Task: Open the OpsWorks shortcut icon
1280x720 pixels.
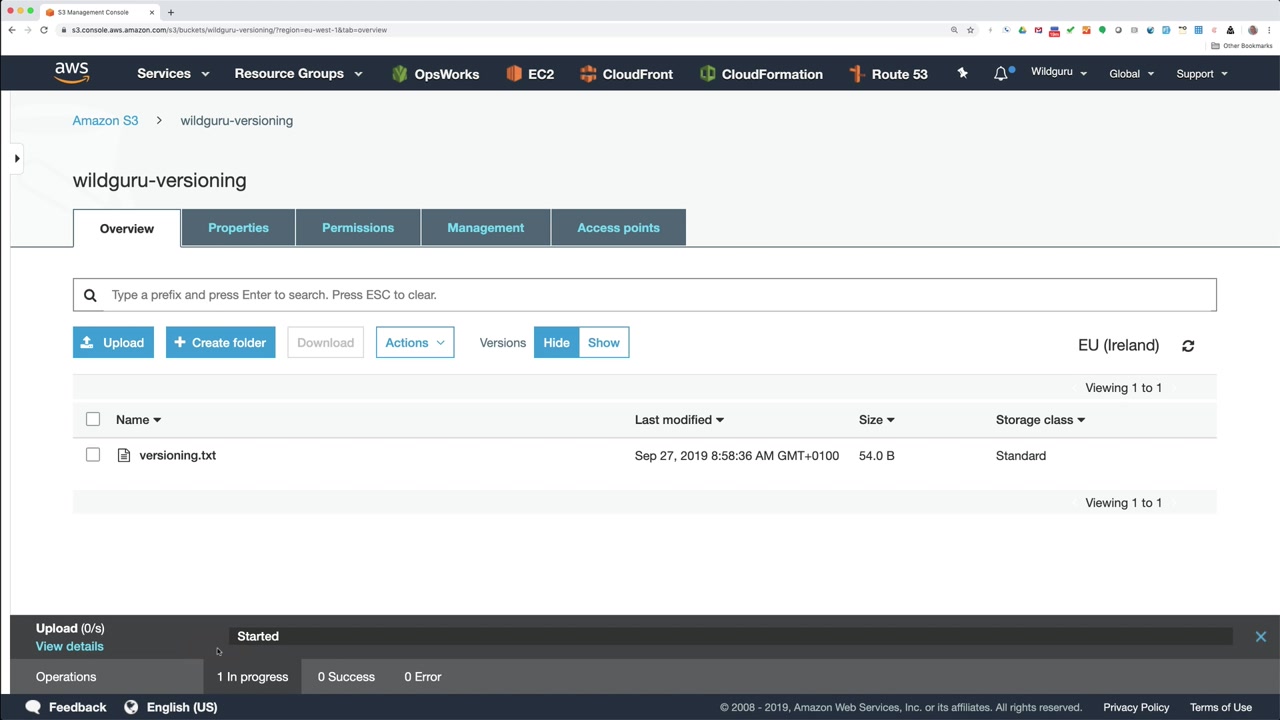Action: (400, 74)
